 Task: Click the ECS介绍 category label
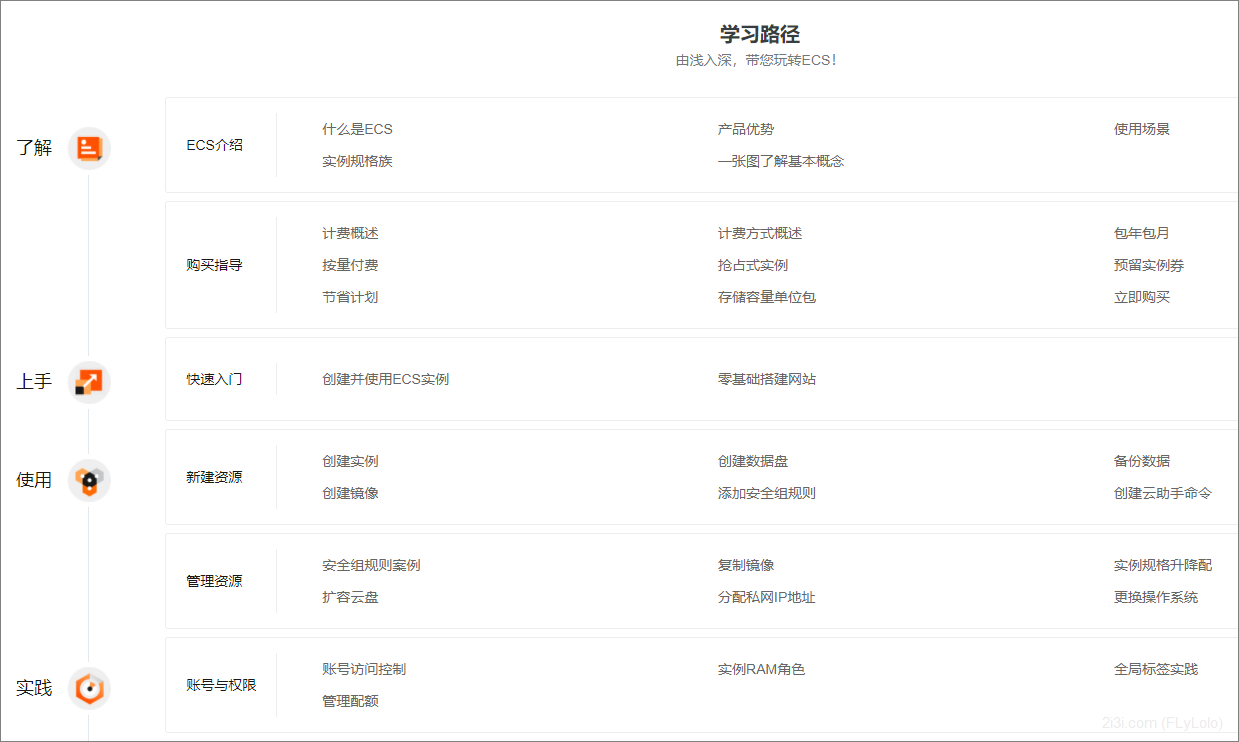[x=214, y=145]
